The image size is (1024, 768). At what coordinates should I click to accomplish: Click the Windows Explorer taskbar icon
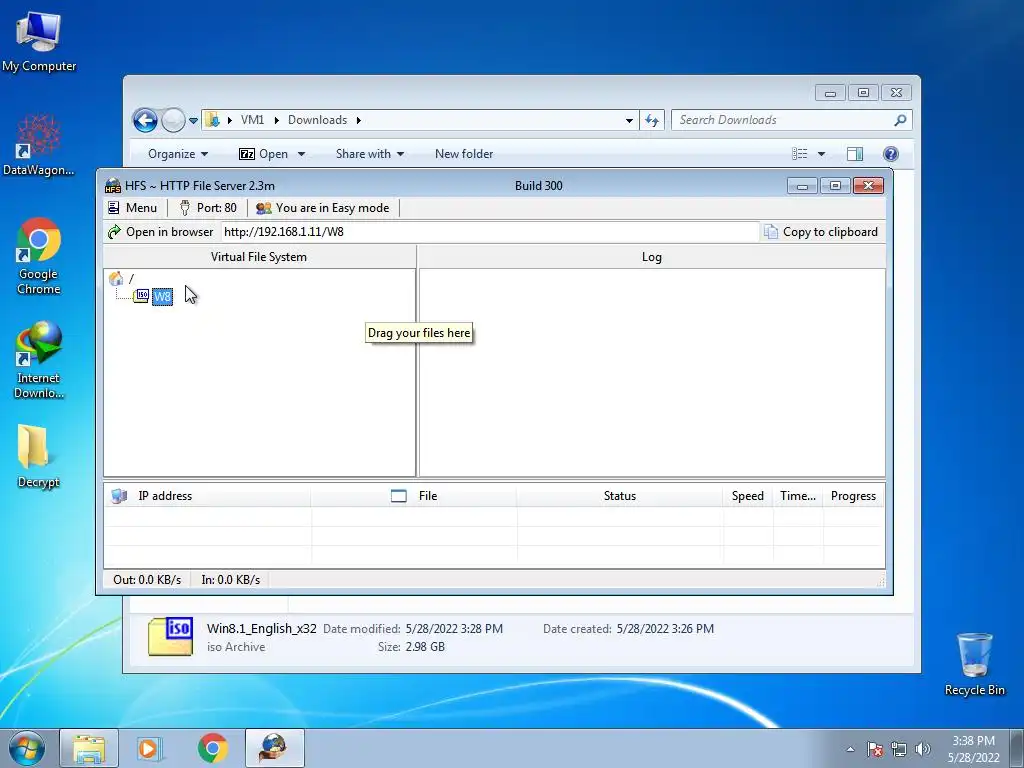(89, 748)
